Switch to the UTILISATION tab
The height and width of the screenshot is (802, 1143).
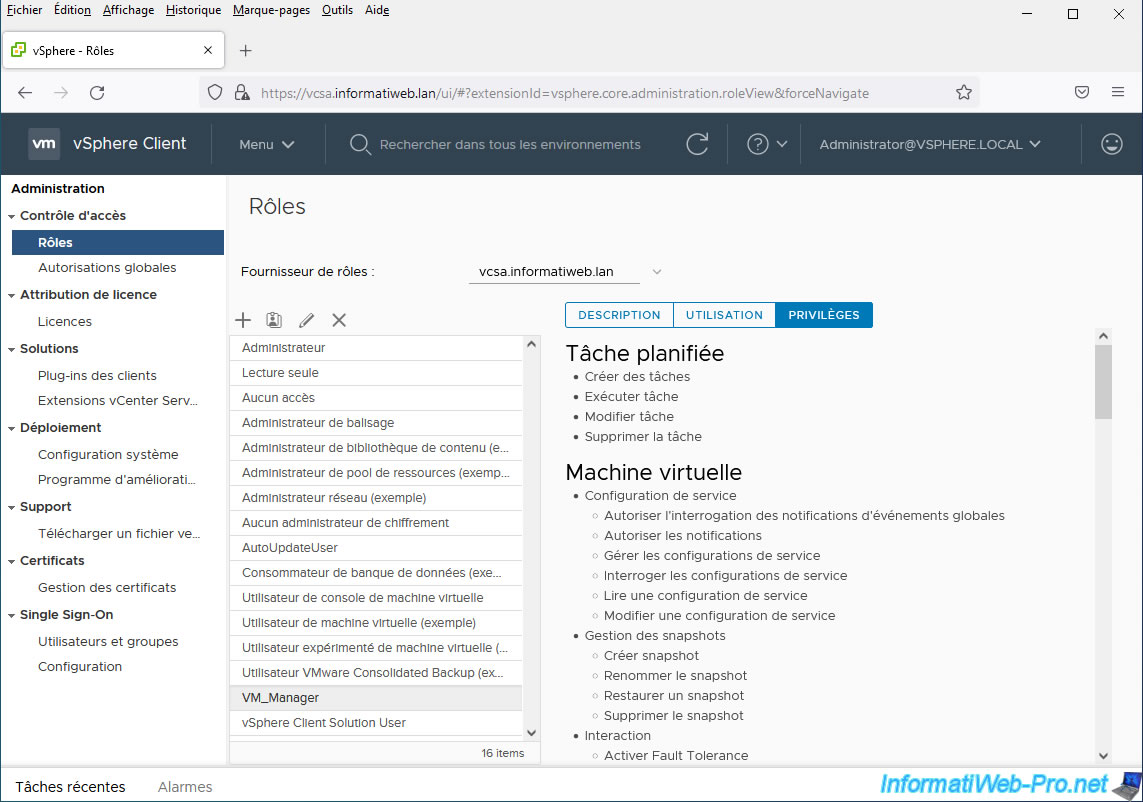(x=724, y=315)
